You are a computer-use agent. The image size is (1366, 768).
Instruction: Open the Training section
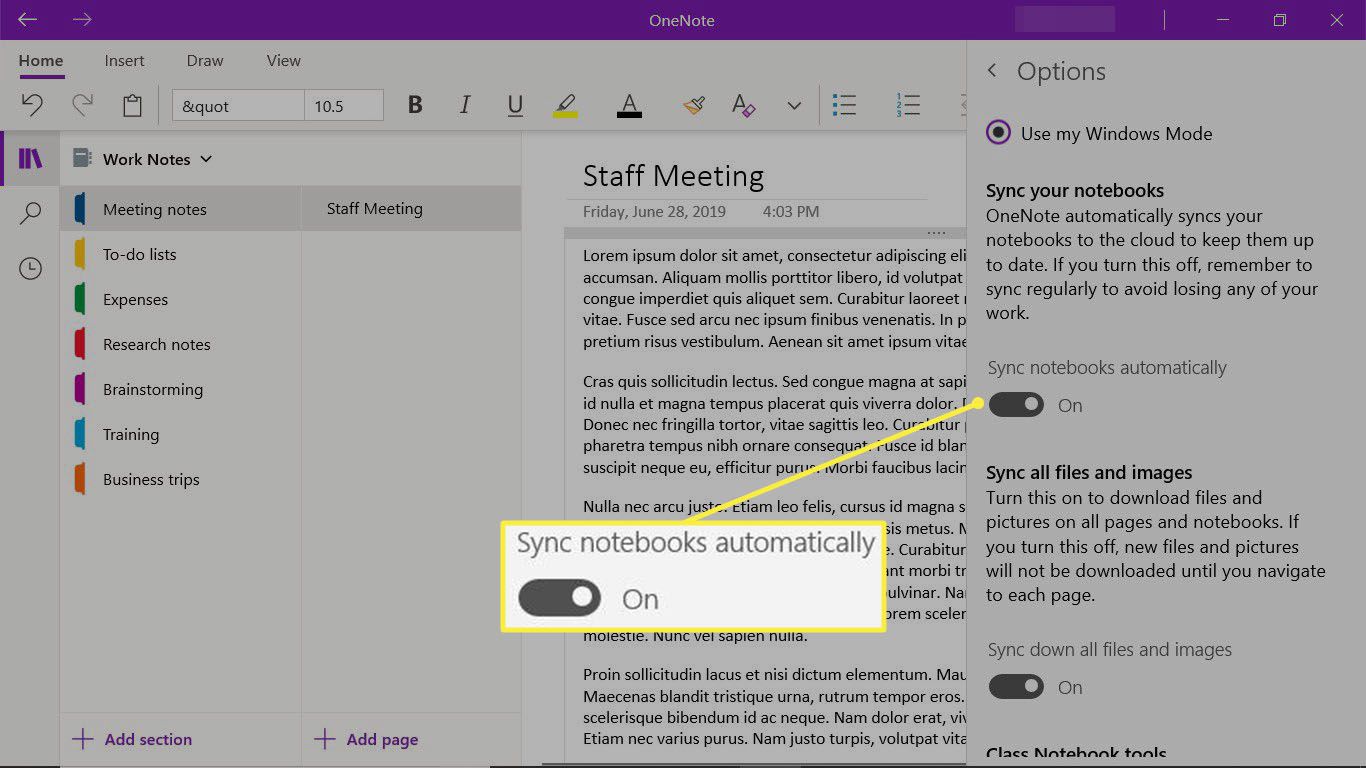(180, 434)
